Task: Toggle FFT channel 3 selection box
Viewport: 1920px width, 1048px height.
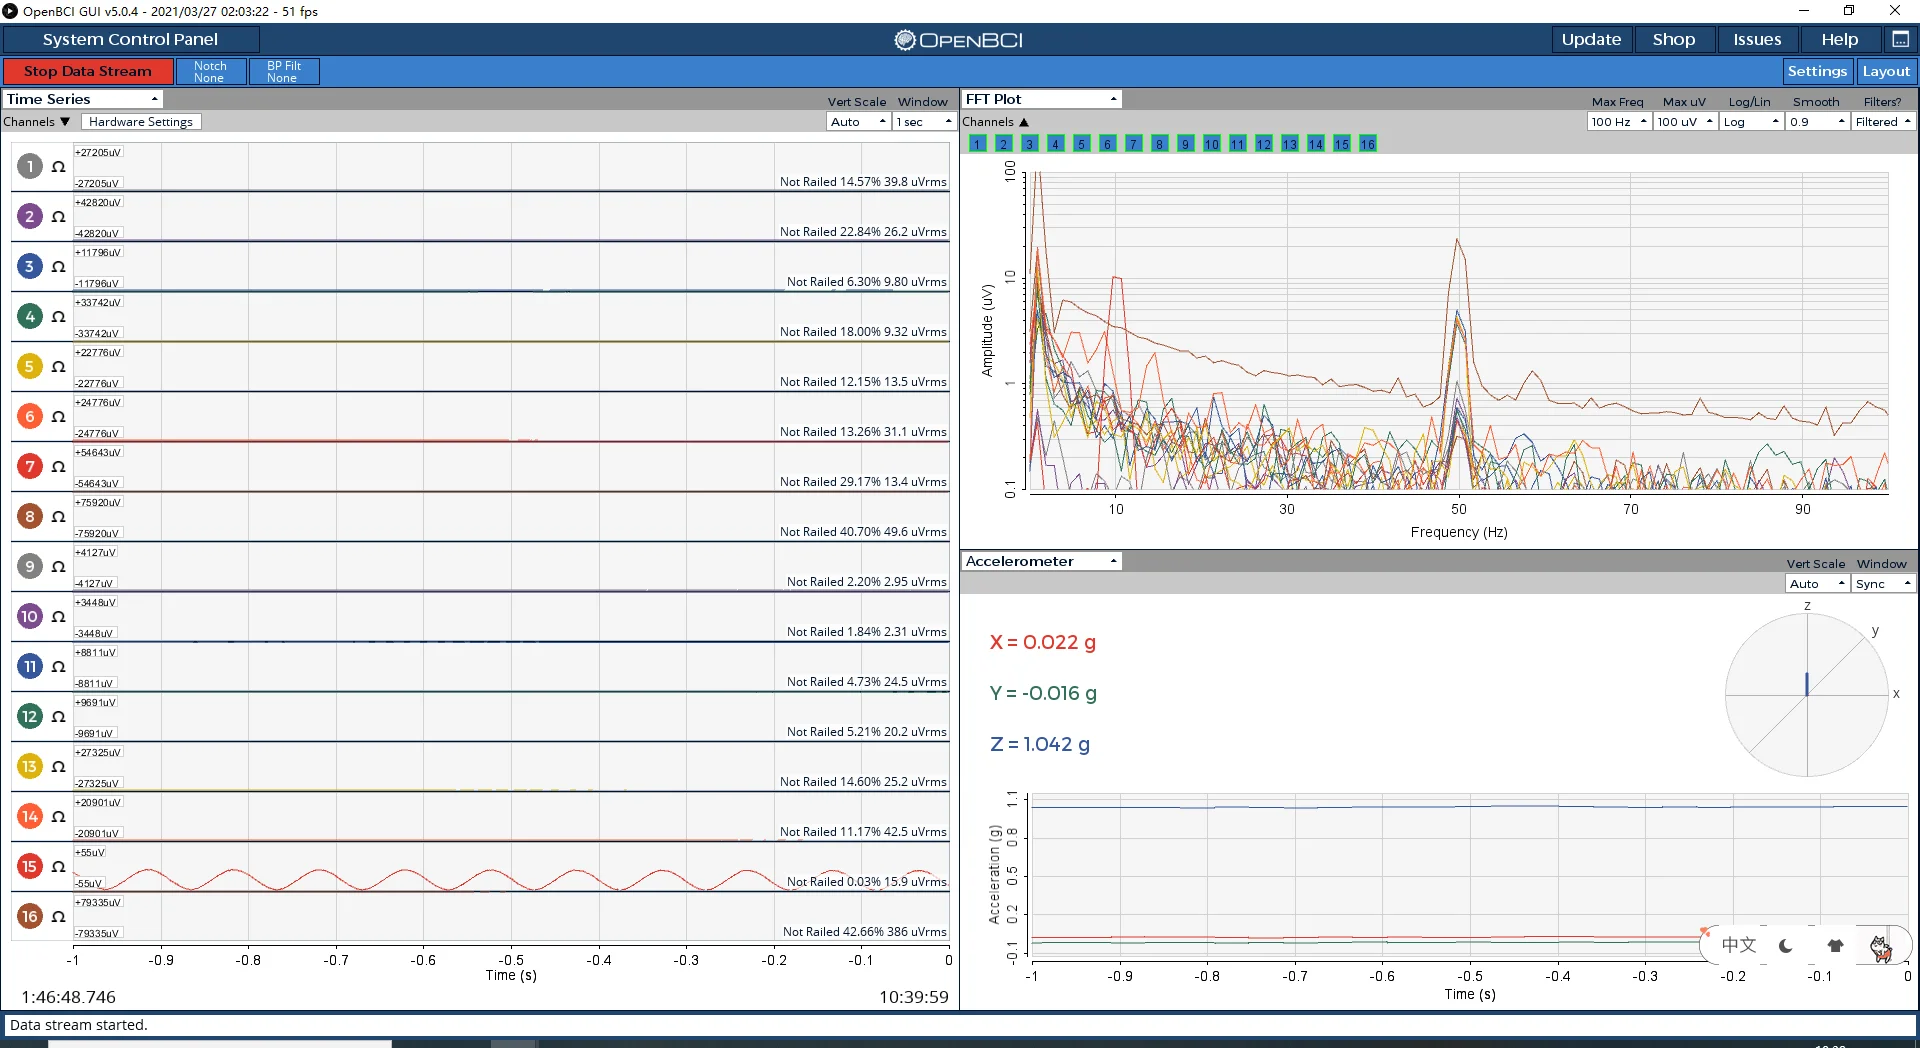Action: (x=1029, y=144)
